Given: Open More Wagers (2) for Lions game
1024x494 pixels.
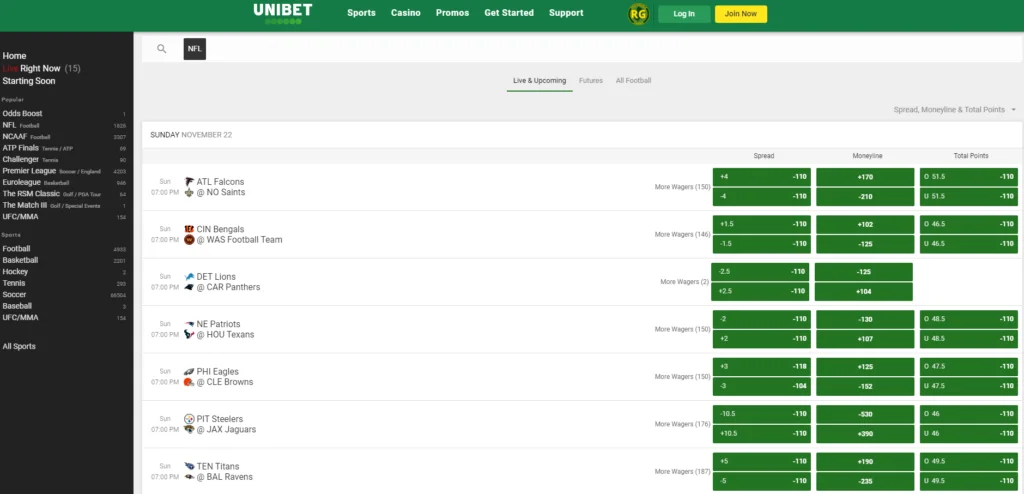Looking at the screenshot, I should [684, 282].
